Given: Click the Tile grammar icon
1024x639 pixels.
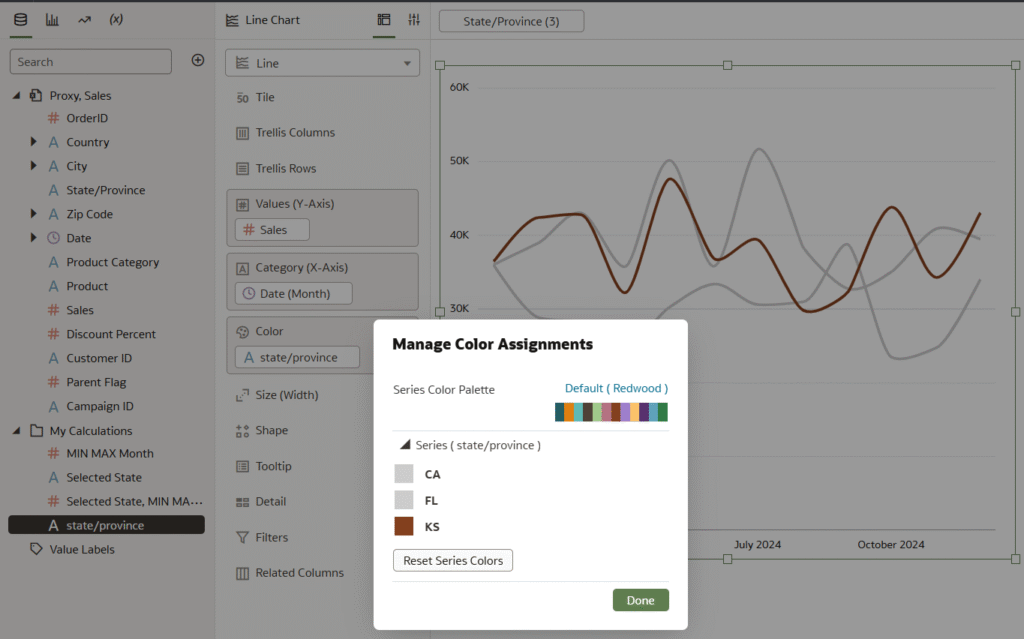Looking at the screenshot, I should tap(242, 98).
